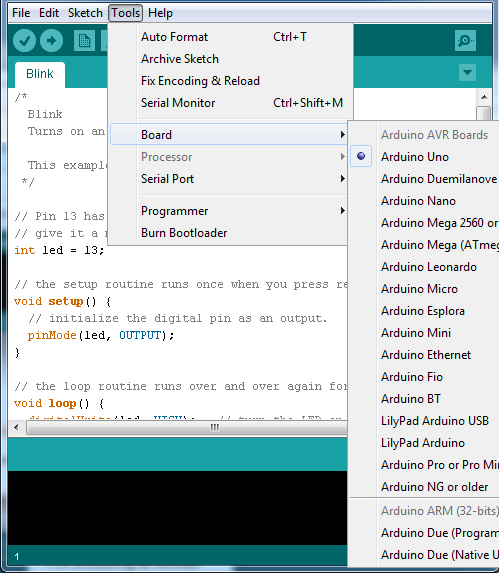499x573 pixels.
Task: Open the Serial Monitor magnifier icon
Action: point(465,41)
